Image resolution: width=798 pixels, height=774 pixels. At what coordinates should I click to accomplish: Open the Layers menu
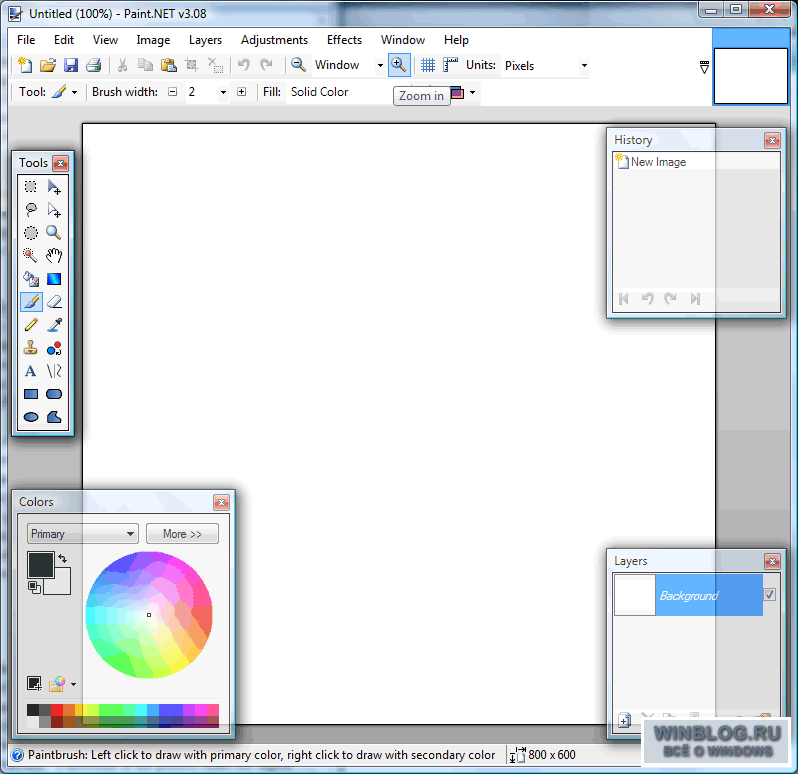click(205, 40)
